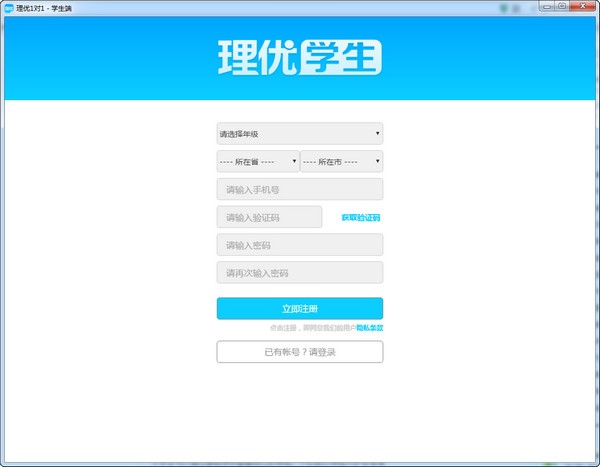Click the 获取验证码 link

click(360, 217)
